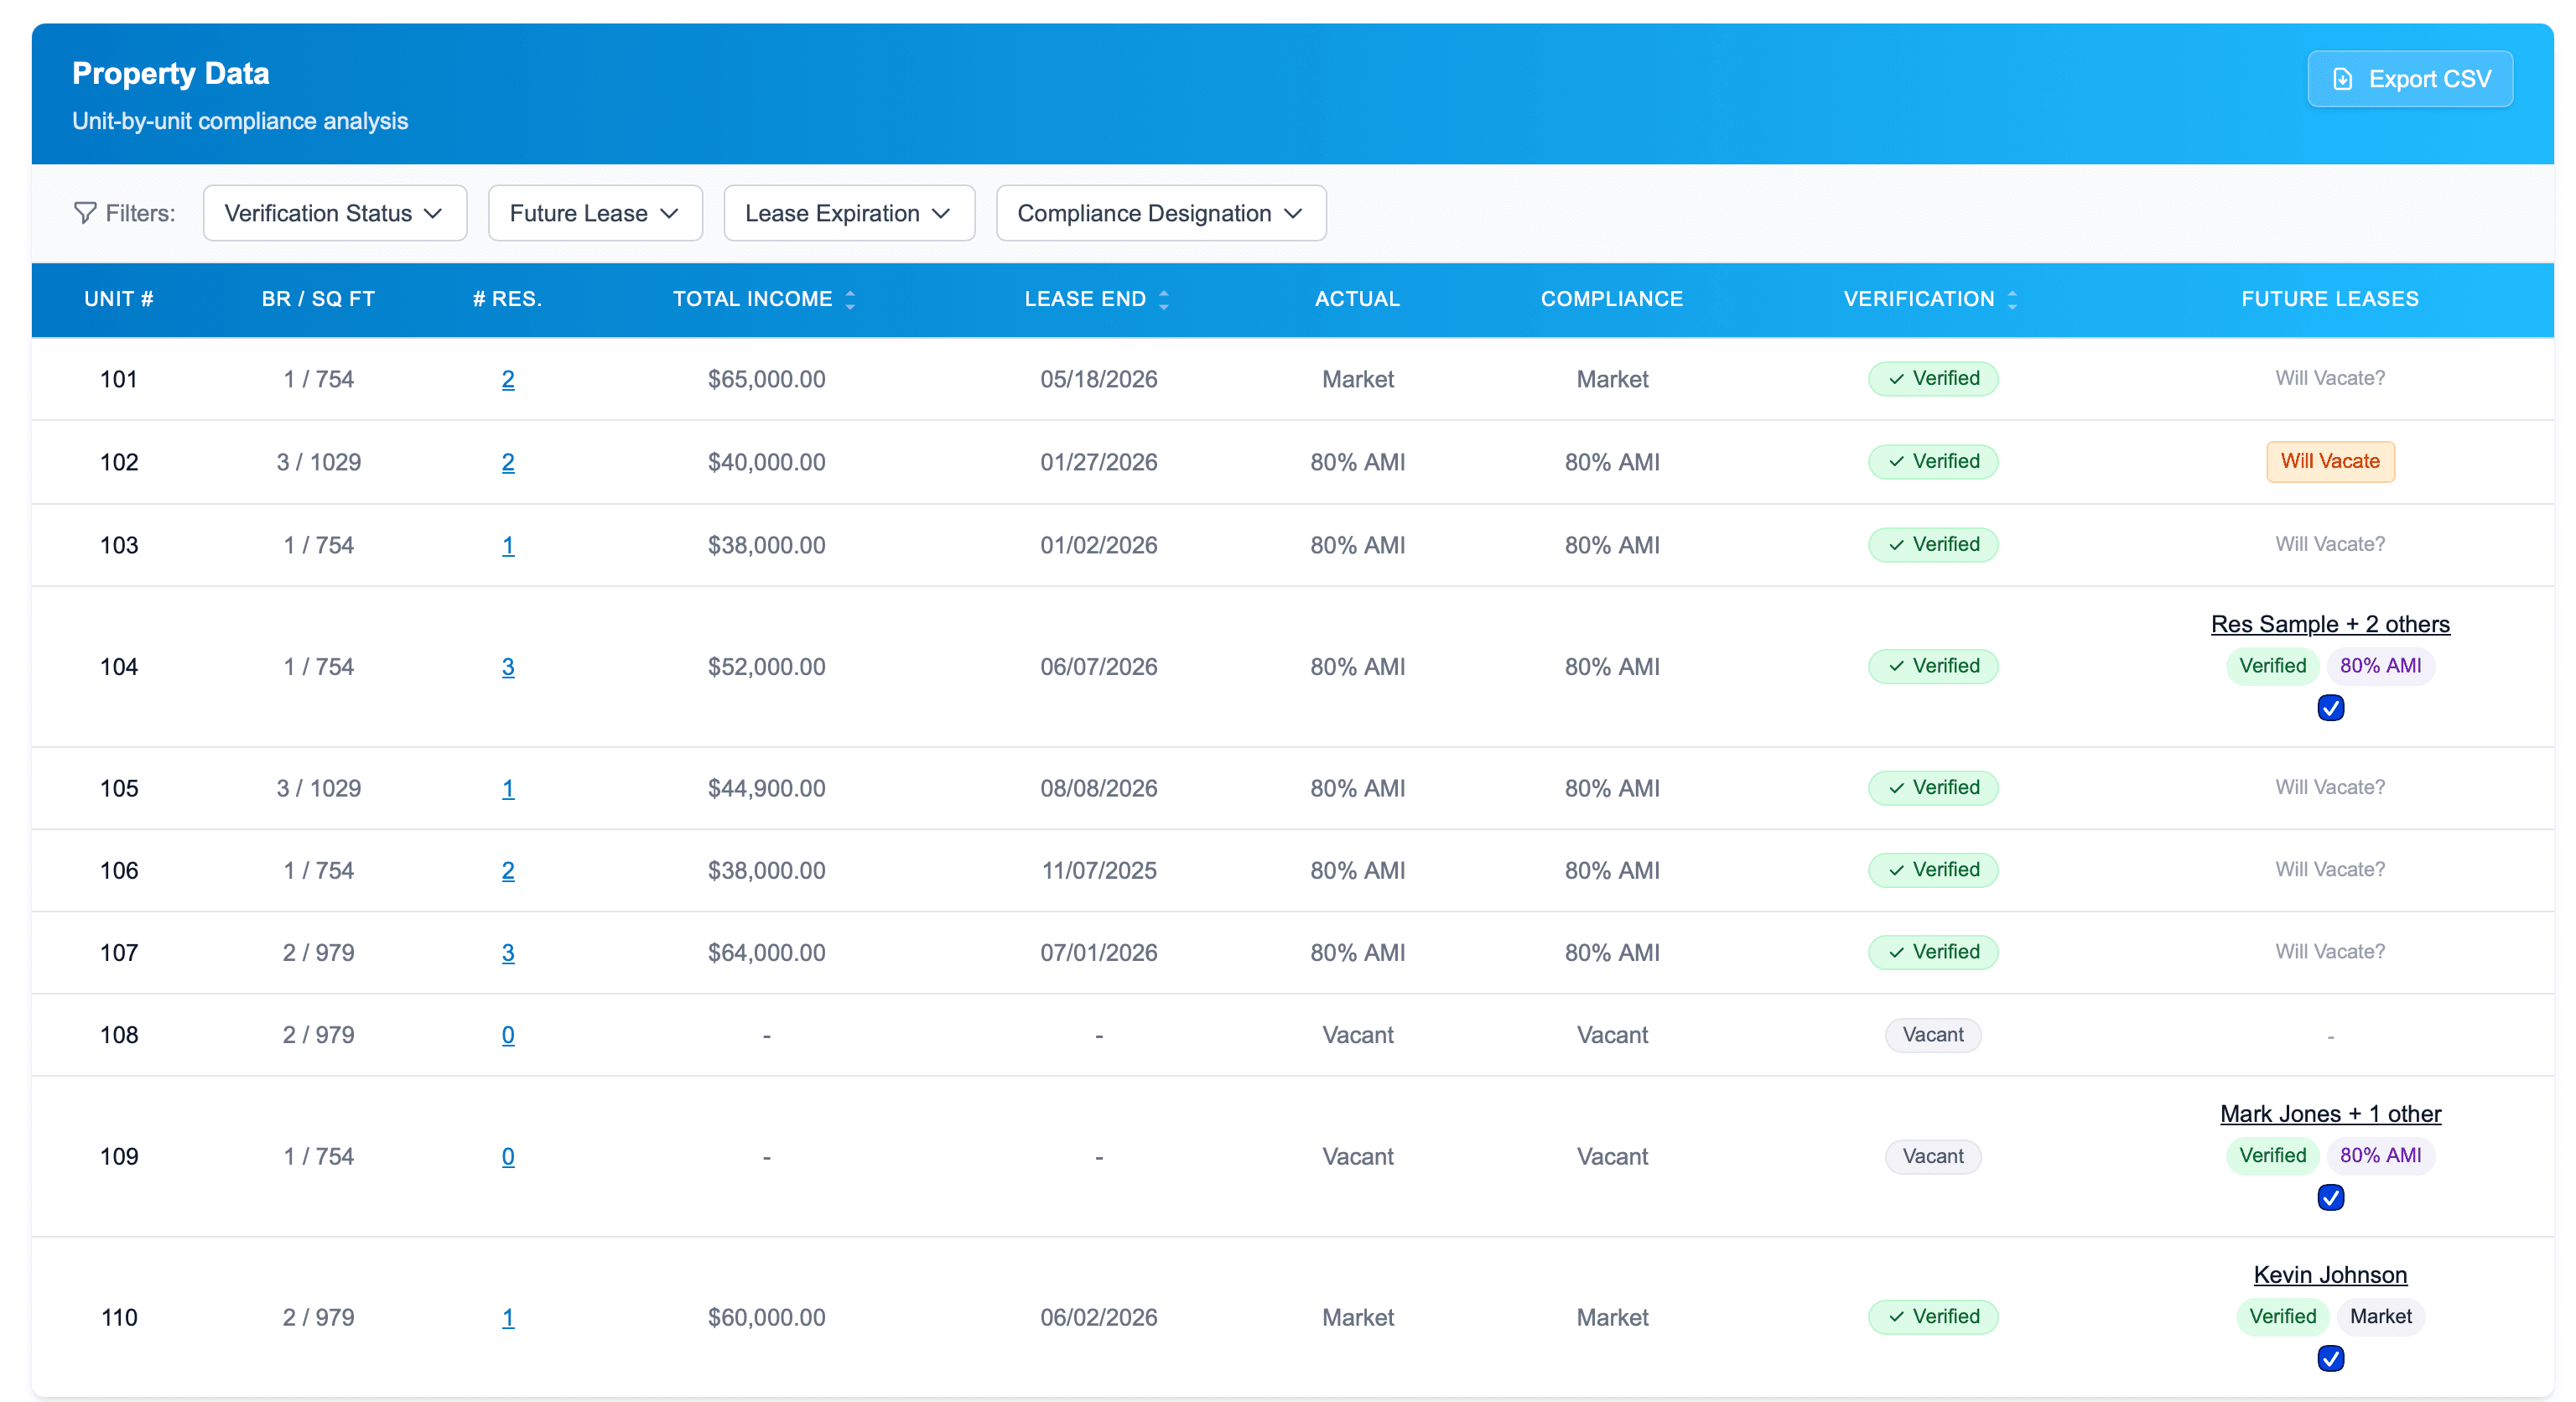
Task: Open the Res Sample + 2 others link
Action: tap(2330, 624)
